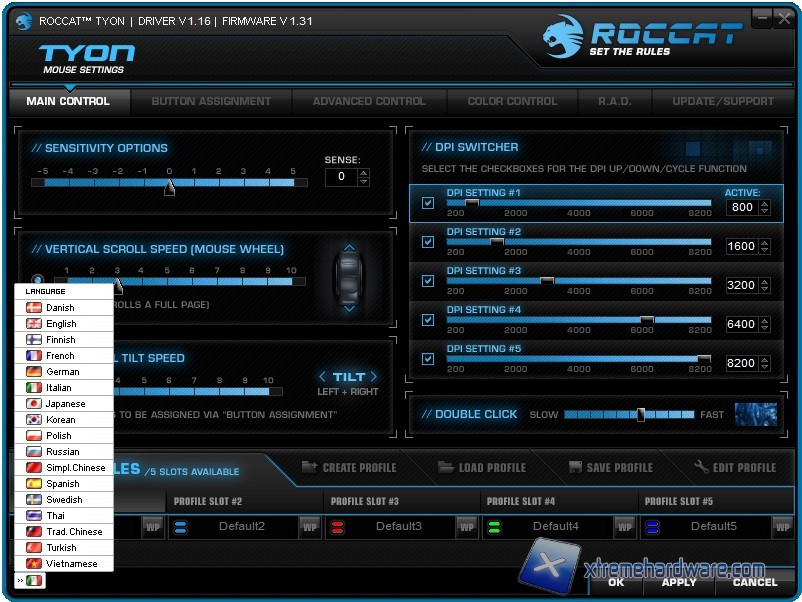Click the Save Profile disk icon
Viewport: 802px width, 602px height.
(575, 467)
